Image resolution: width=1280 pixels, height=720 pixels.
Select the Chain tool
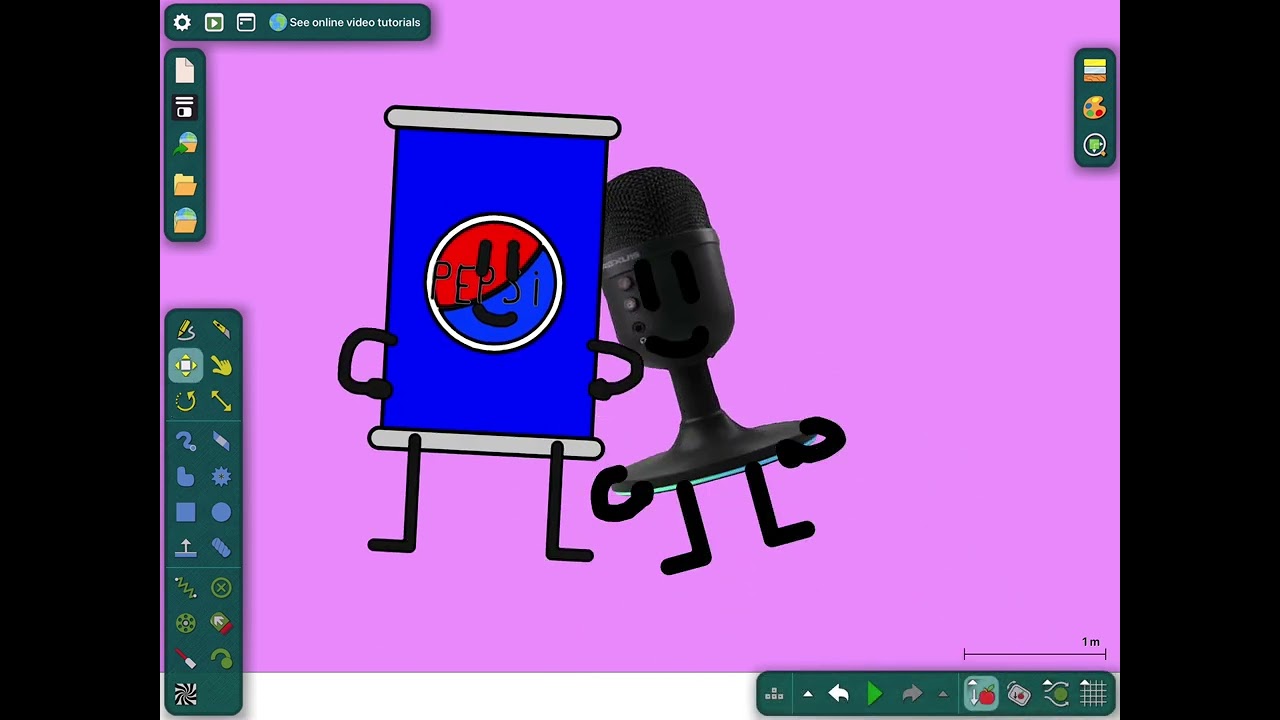(x=221, y=548)
